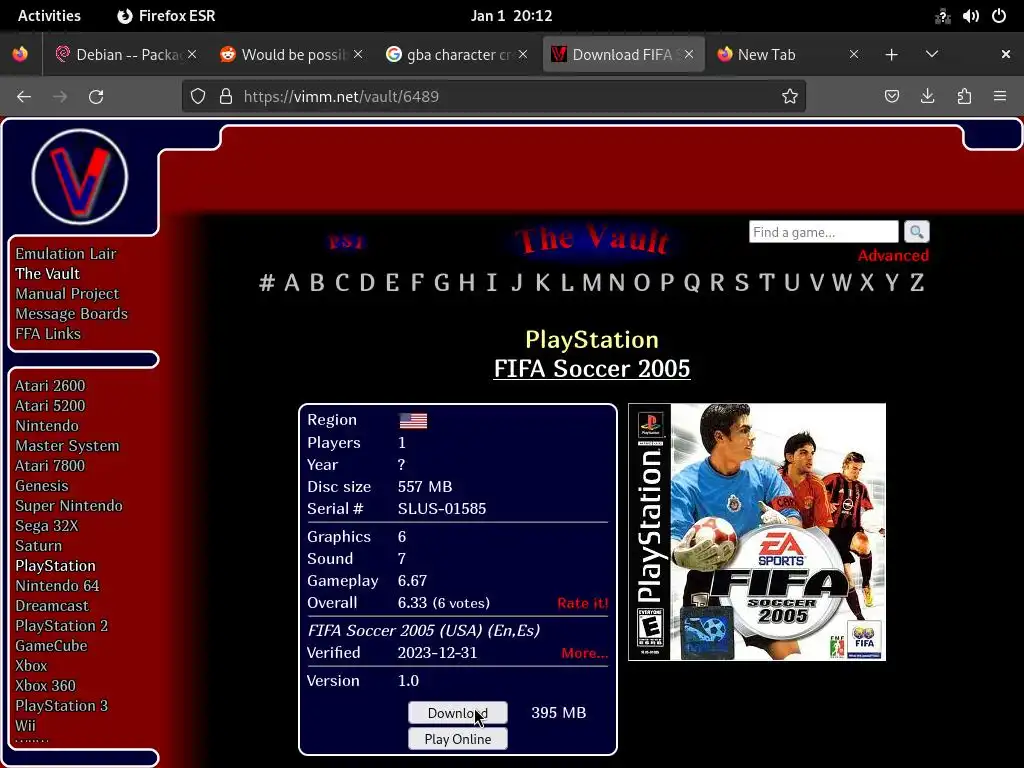The height and width of the screenshot is (768, 1024).
Task: Browse the GameCube system
Action: pyautogui.click(x=51, y=646)
